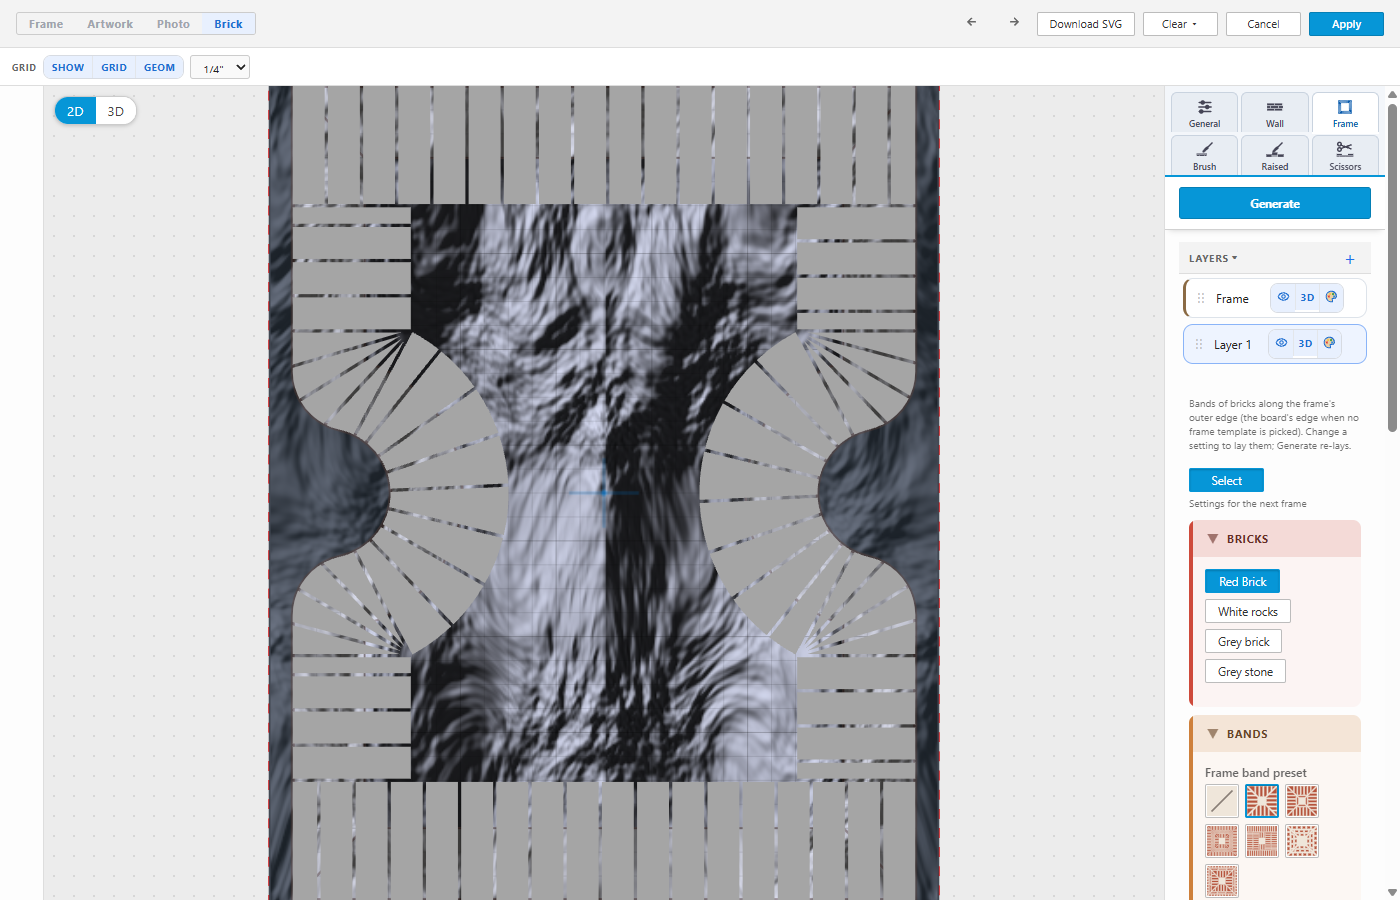Toggle grid SHOW option

[x=68, y=67]
